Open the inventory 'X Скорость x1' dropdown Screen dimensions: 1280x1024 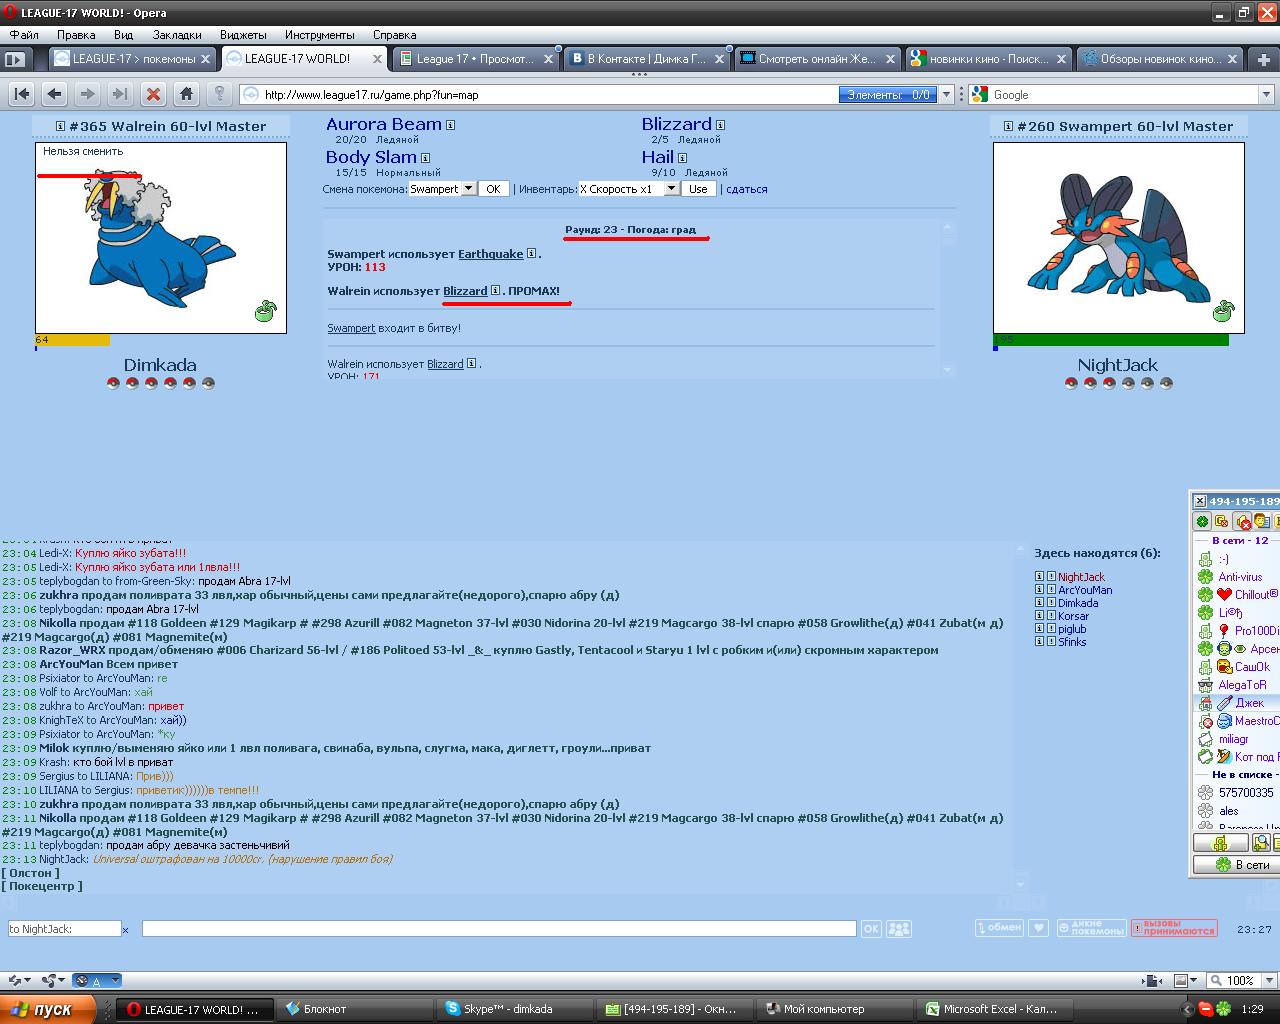point(629,189)
